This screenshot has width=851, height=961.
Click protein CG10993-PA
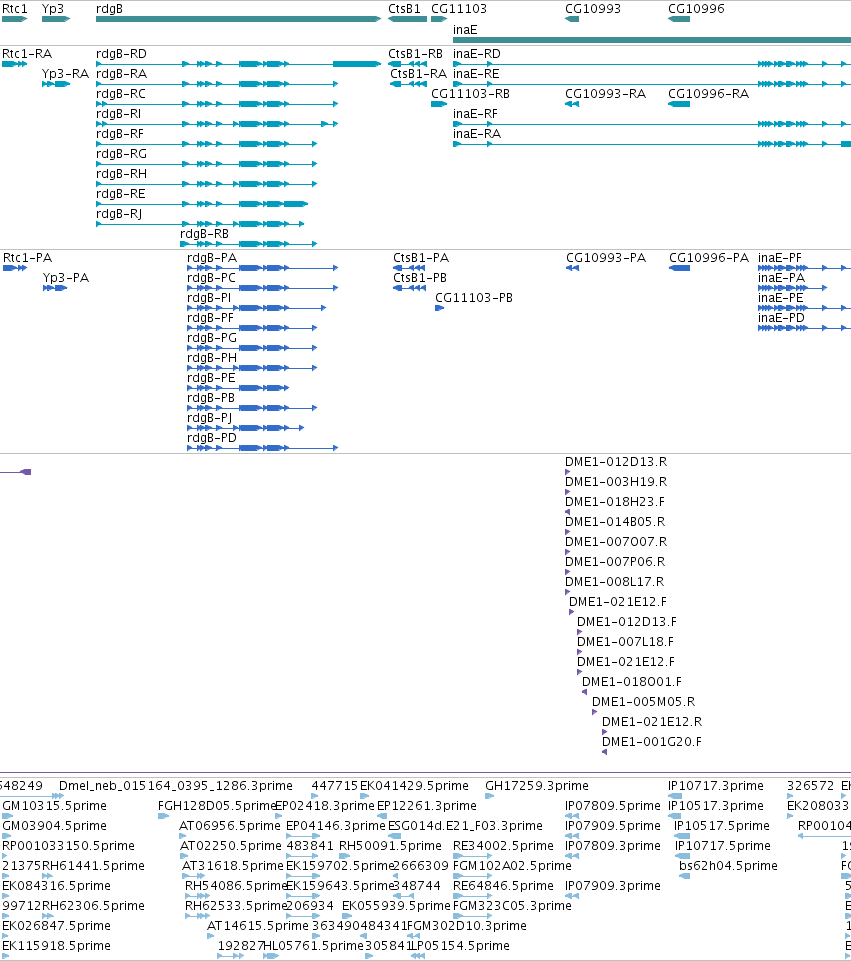coord(572,268)
